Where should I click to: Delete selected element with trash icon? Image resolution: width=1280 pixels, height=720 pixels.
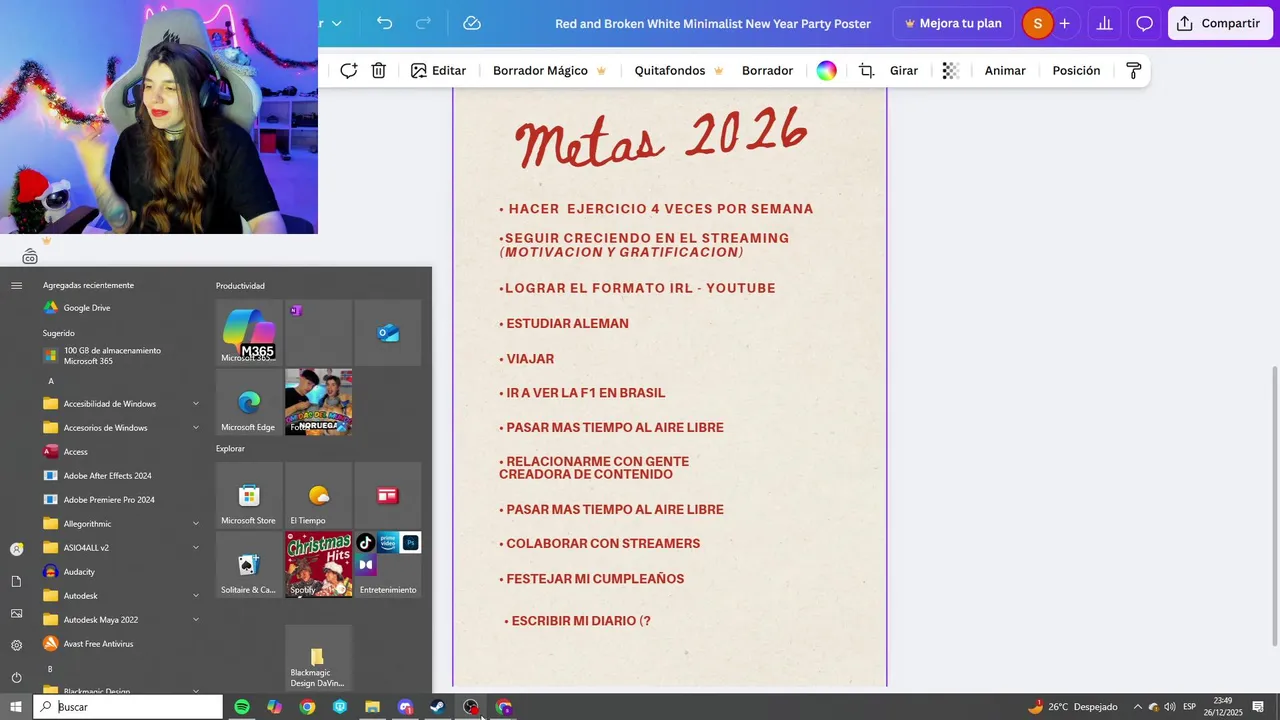379,71
